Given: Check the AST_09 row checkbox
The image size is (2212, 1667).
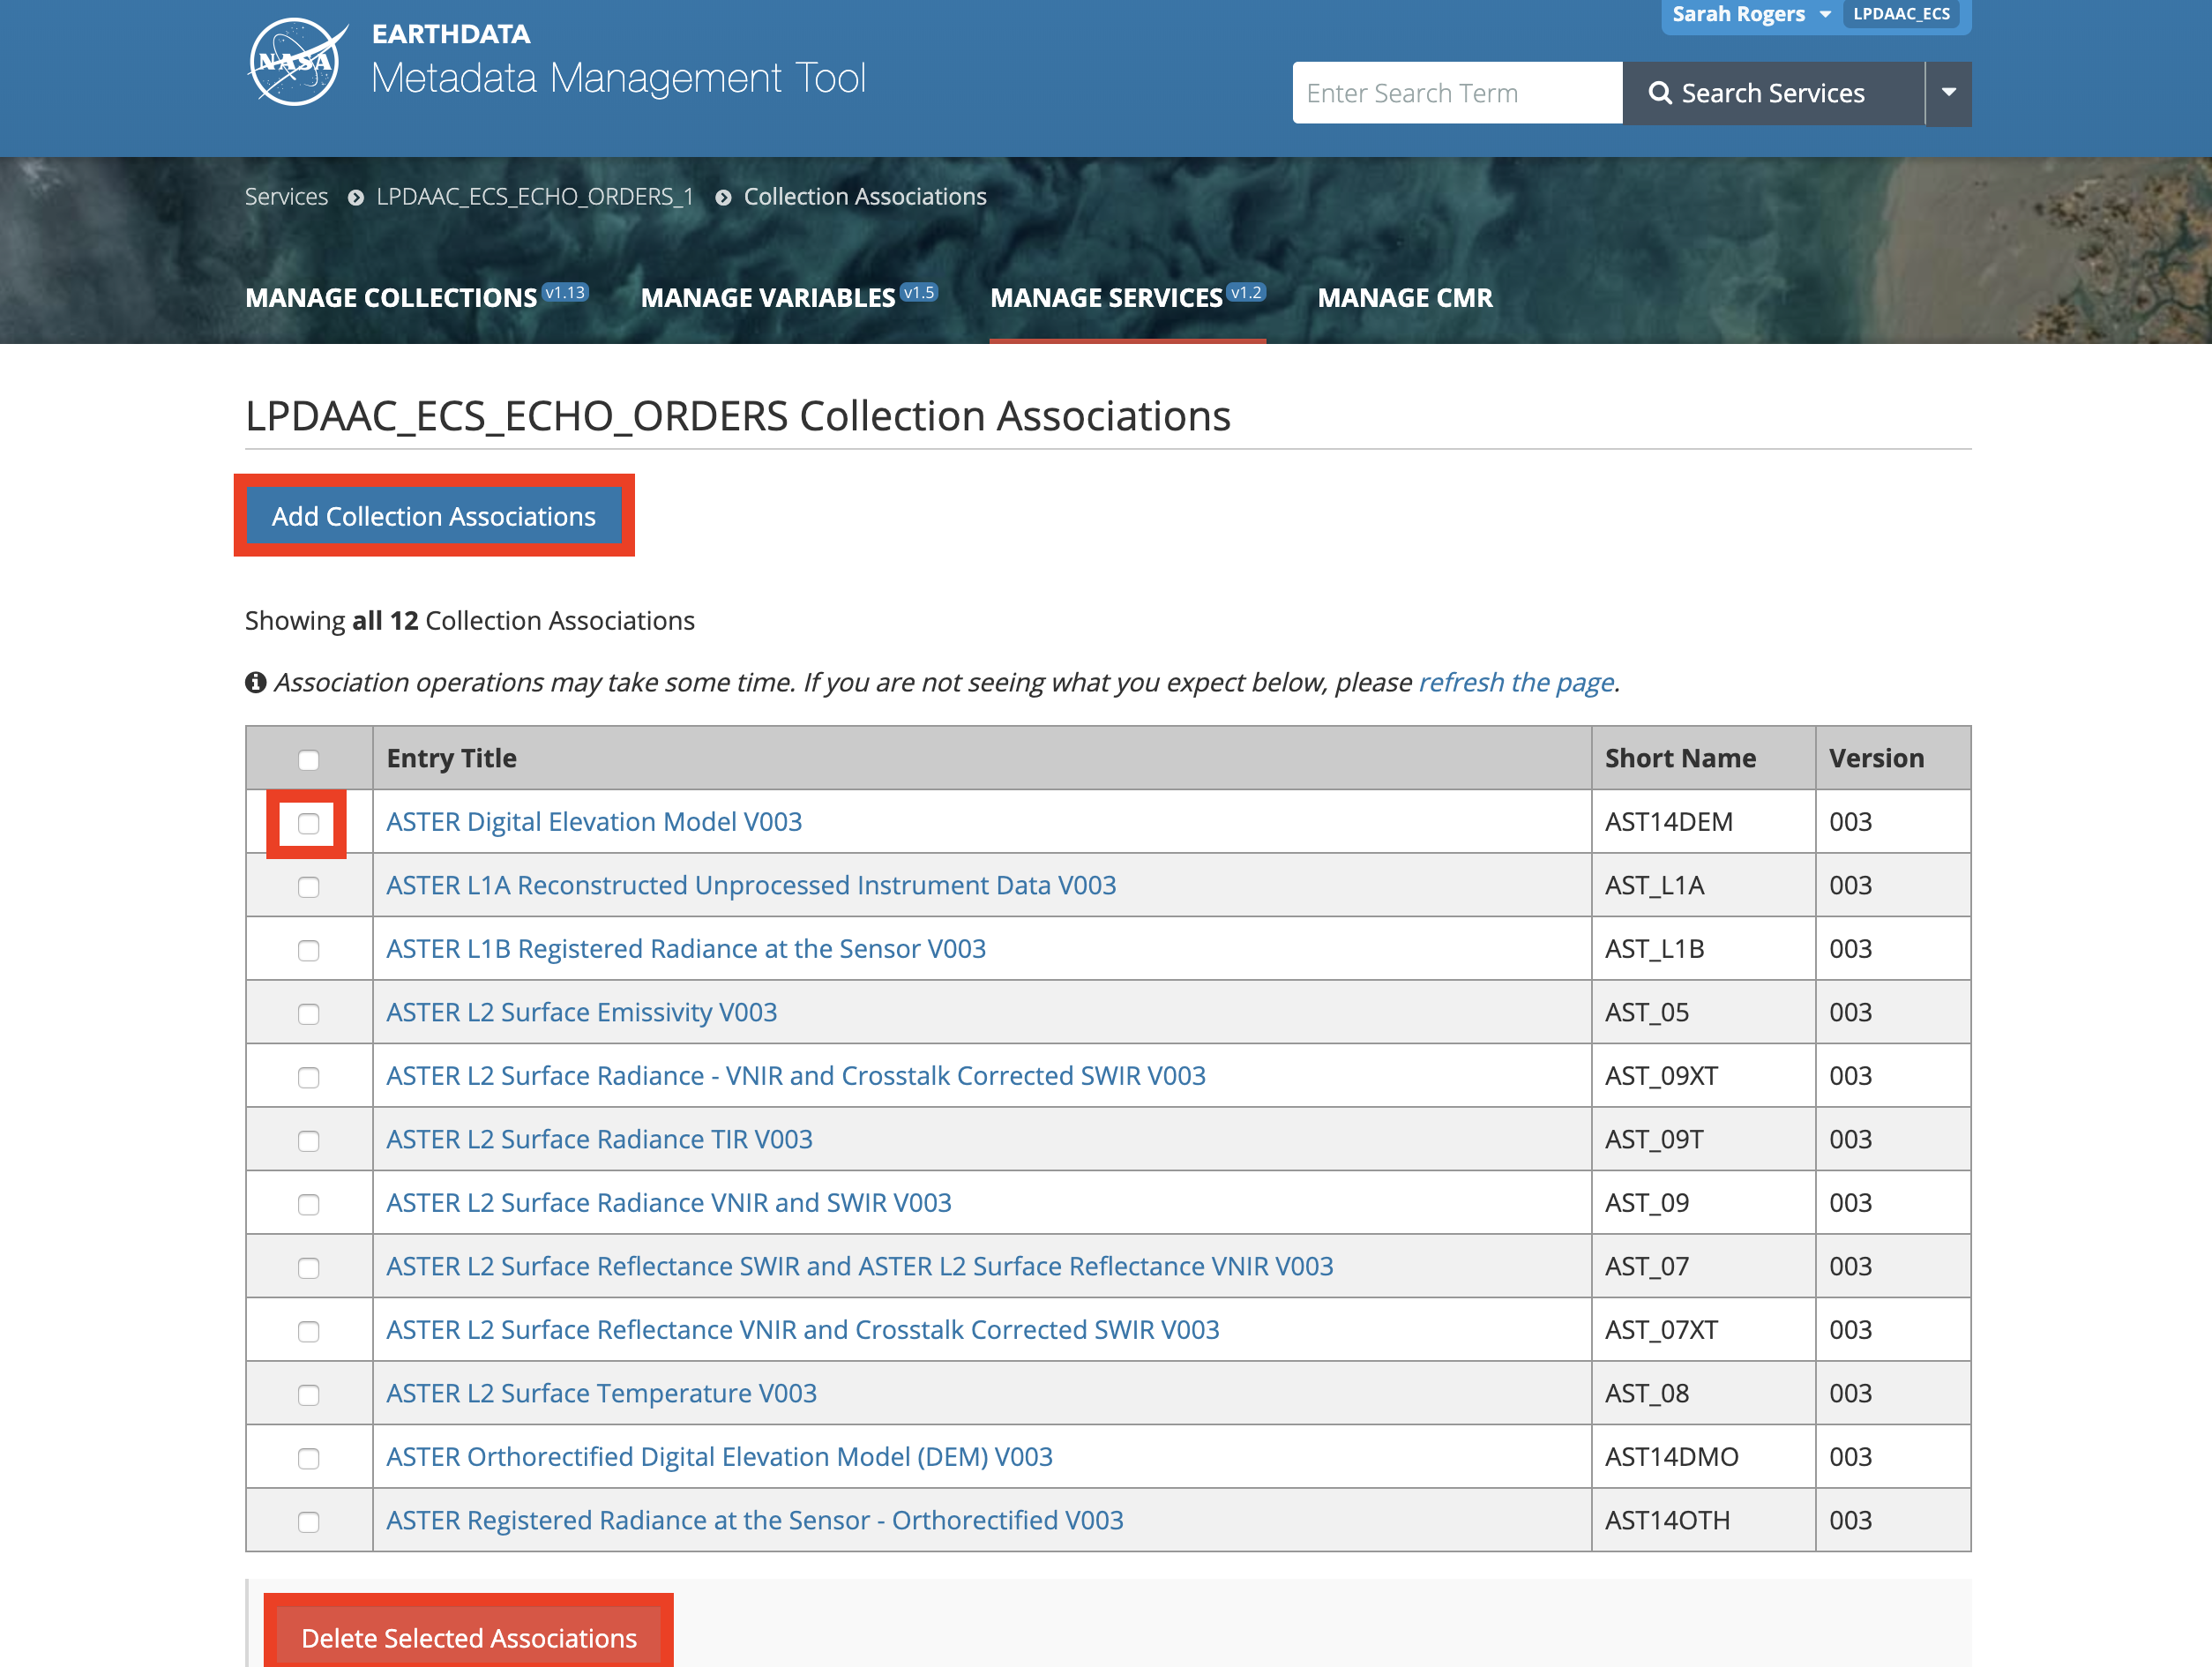Looking at the screenshot, I should [308, 1204].
